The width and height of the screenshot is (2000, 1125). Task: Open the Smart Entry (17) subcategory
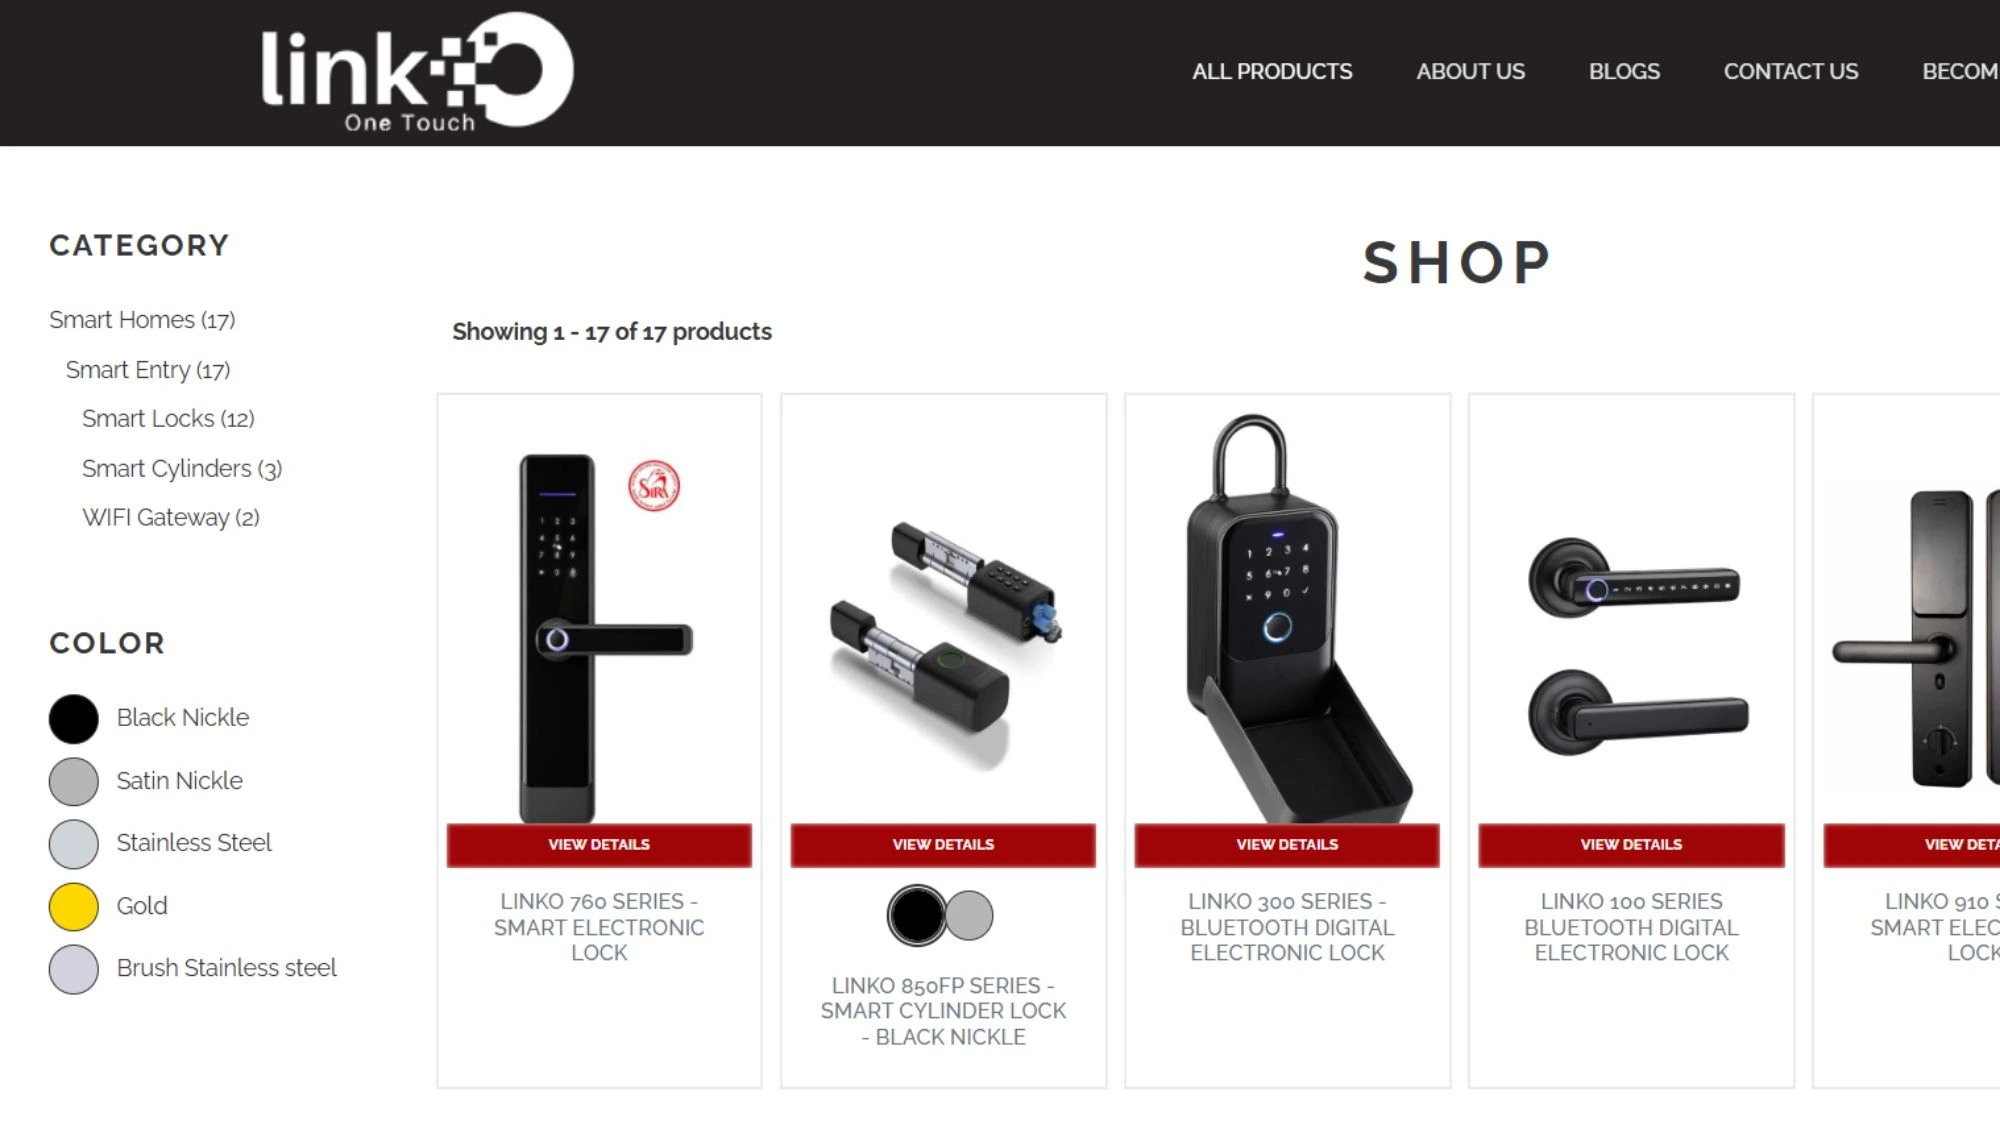pyautogui.click(x=148, y=370)
